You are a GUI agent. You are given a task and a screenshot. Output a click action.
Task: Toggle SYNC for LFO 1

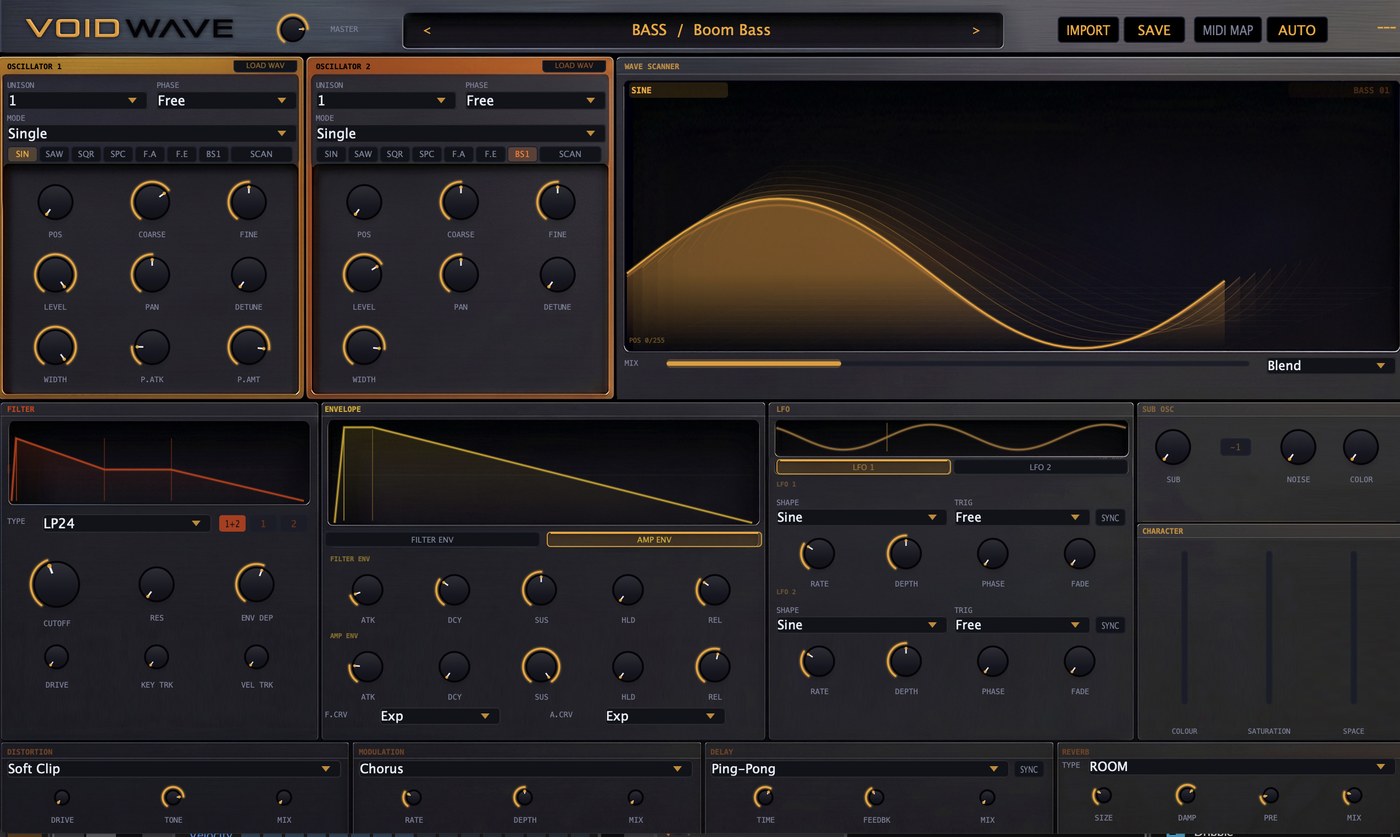(x=1110, y=518)
